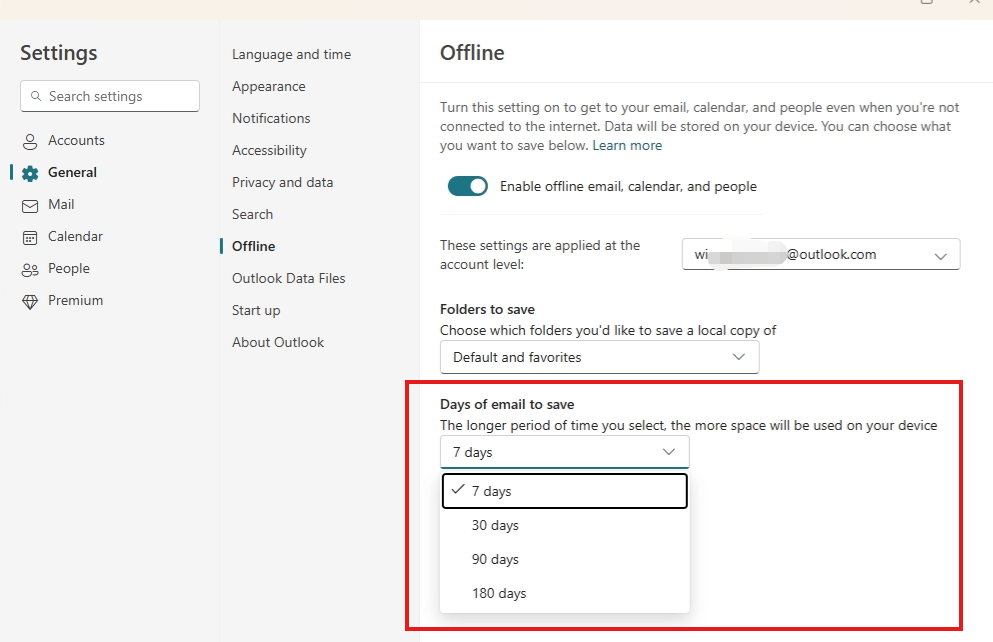This screenshot has width=993, height=642.
Task: Go to Appearance settings
Action: coord(269,86)
